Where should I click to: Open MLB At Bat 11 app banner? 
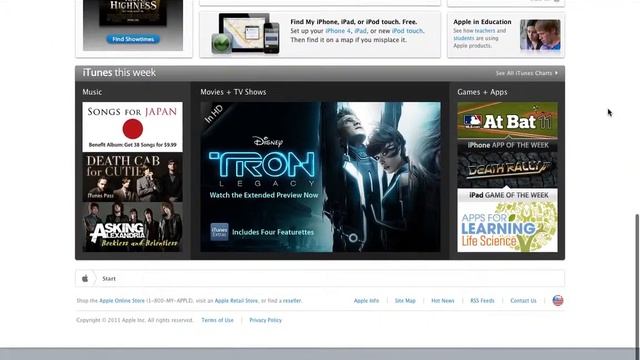(x=507, y=120)
